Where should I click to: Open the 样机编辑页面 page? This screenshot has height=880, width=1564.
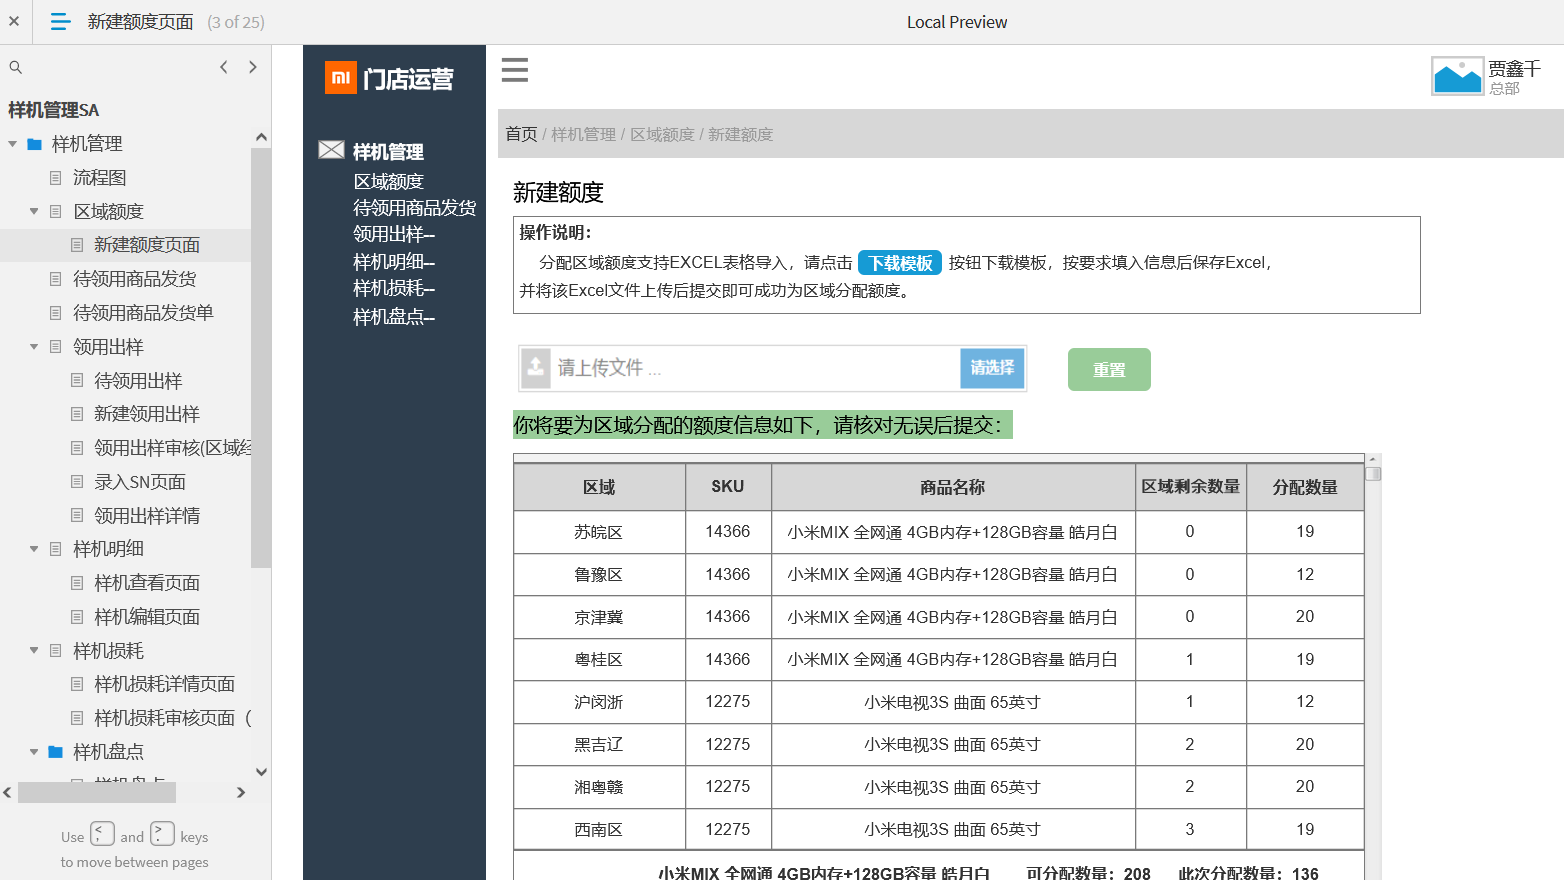(147, 617)
